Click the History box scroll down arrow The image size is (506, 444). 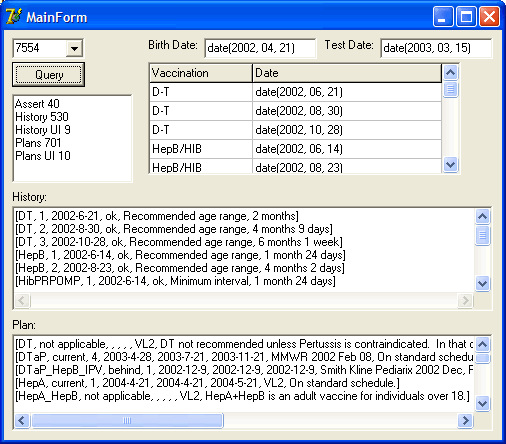point(483,284)
